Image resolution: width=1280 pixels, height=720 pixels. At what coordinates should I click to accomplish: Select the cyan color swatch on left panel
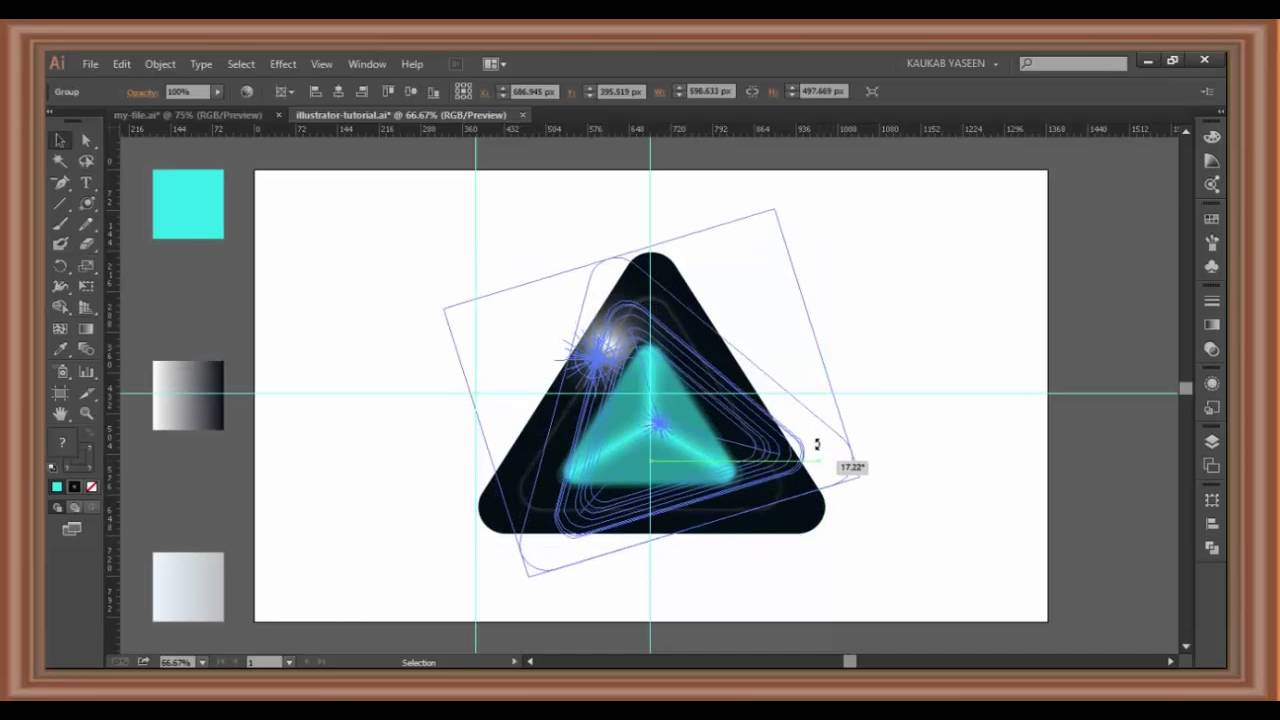(x=188, y=205)
